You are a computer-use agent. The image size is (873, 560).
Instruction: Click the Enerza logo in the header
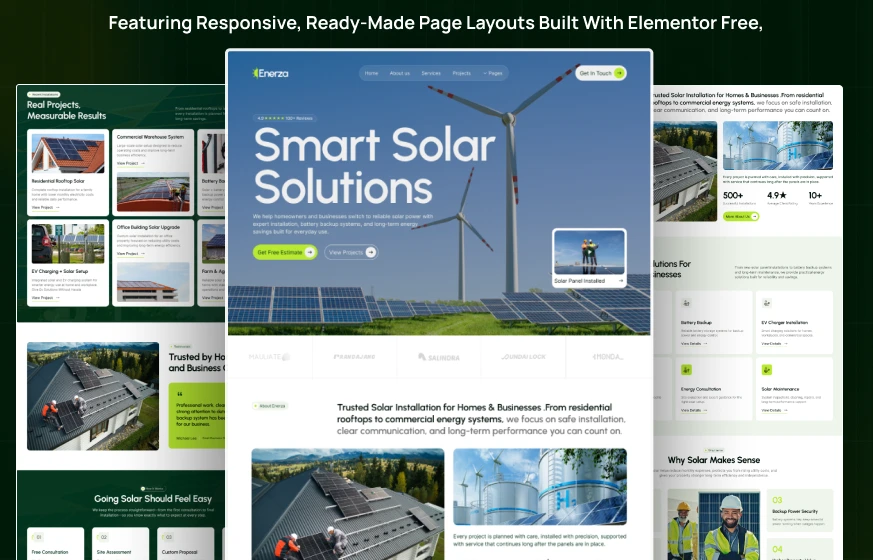[271, 73]
